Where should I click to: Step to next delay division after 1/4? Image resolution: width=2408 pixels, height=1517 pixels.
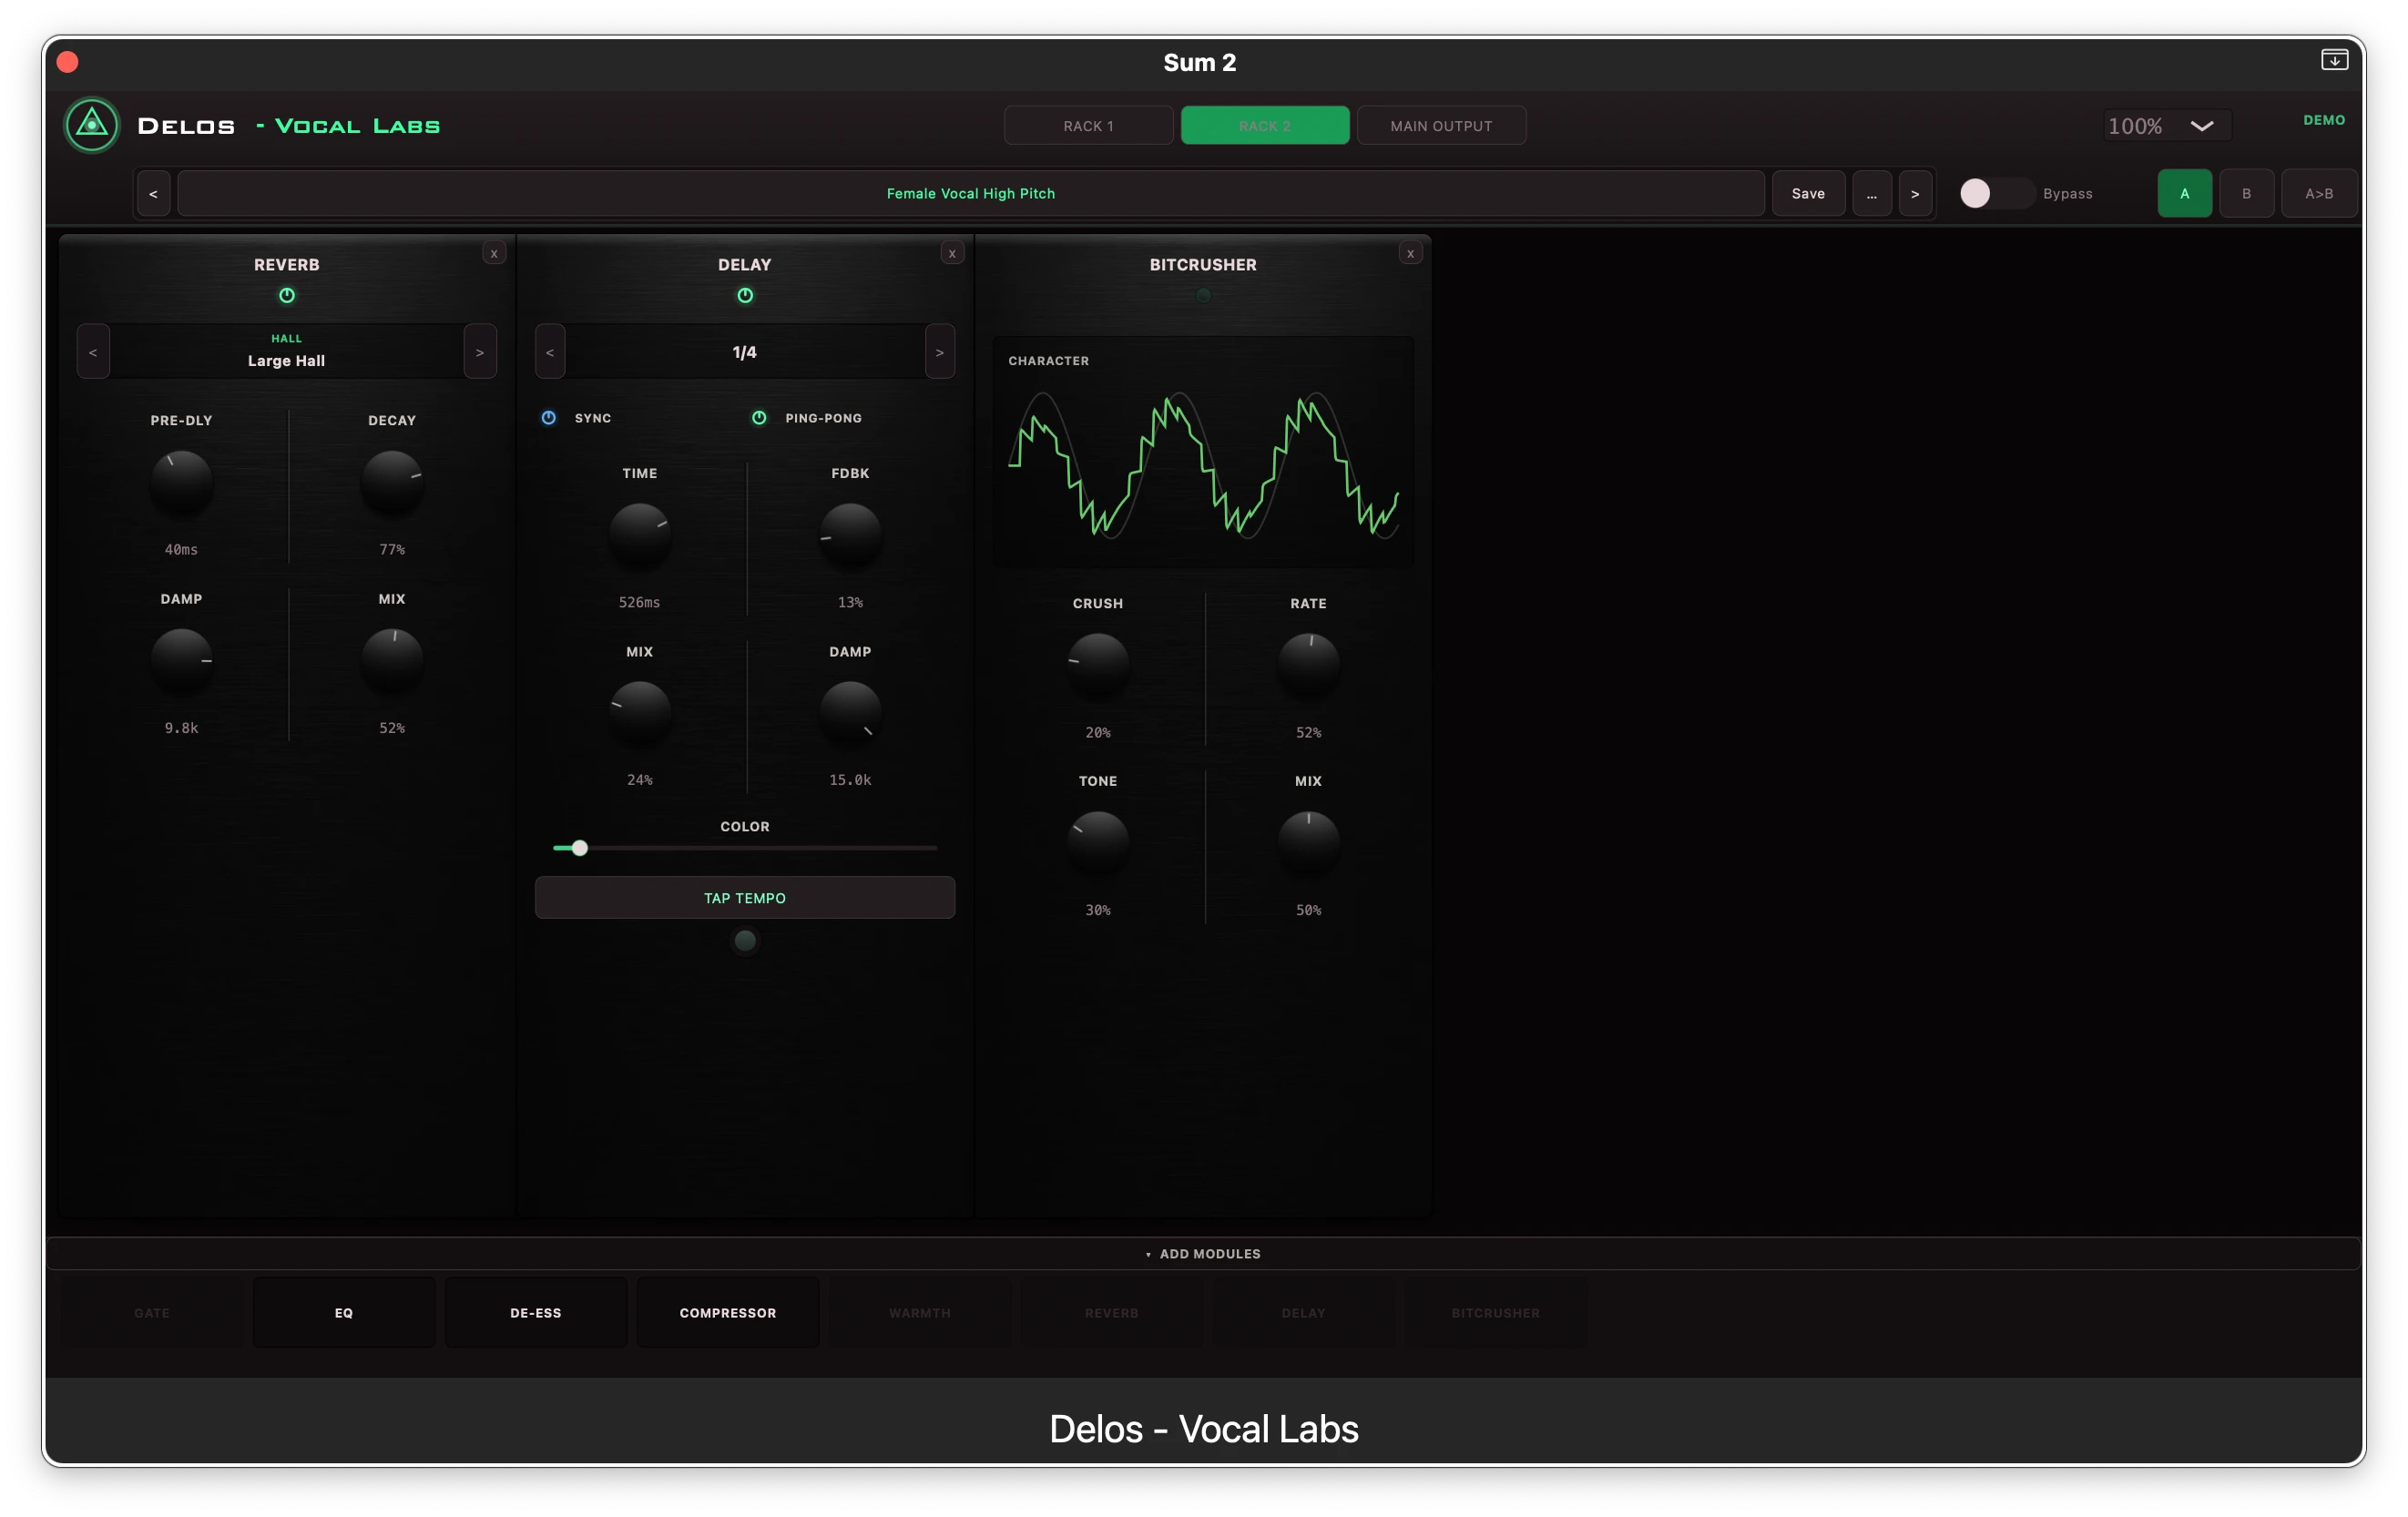coord(940,352)
